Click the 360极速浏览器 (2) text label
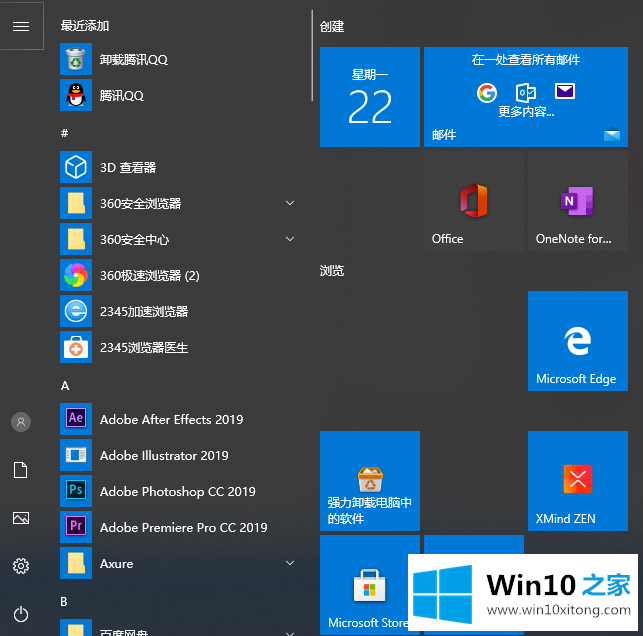Screen dimensions: 643x636 150,276
